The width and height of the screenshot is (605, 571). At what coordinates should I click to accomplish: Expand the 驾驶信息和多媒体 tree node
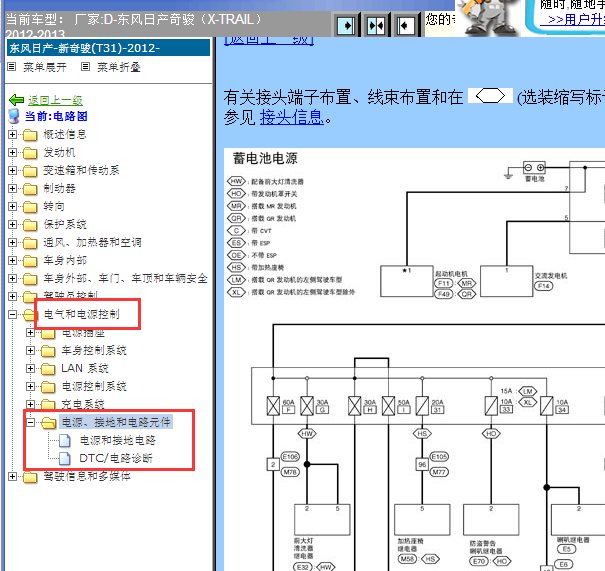(12, 477)
